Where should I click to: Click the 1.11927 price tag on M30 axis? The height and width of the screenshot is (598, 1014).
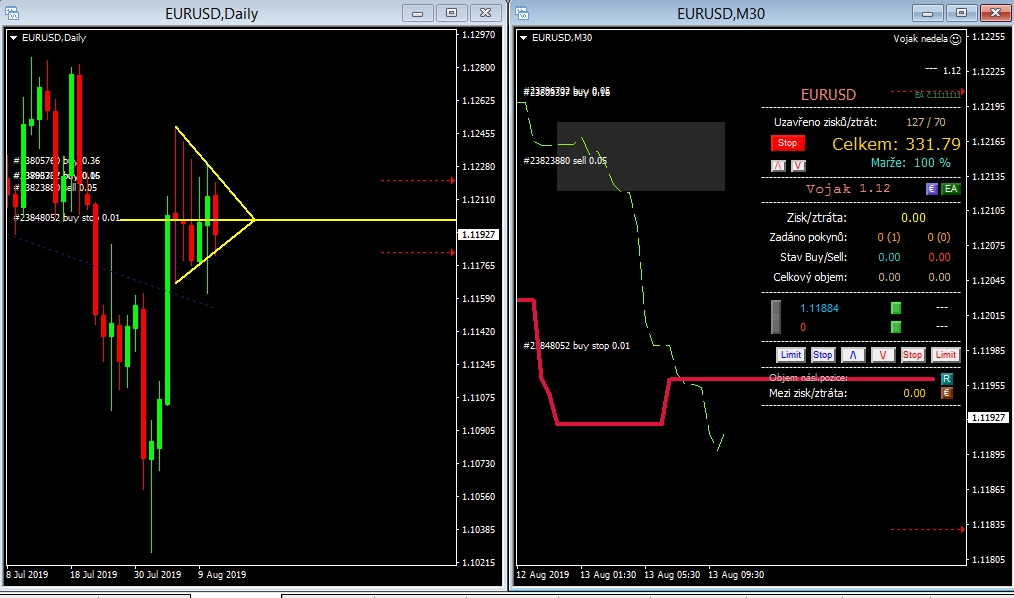[x=989, y=418]
